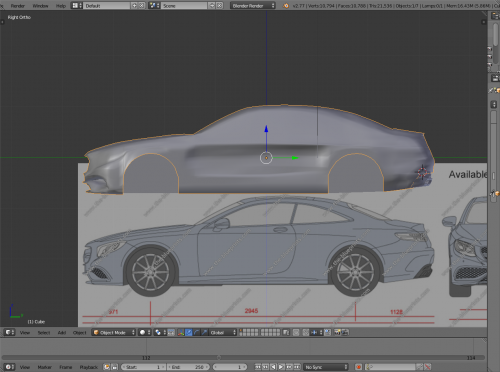Open the viewport shading dropdown

pyautogui.click(x=145, y=332)
